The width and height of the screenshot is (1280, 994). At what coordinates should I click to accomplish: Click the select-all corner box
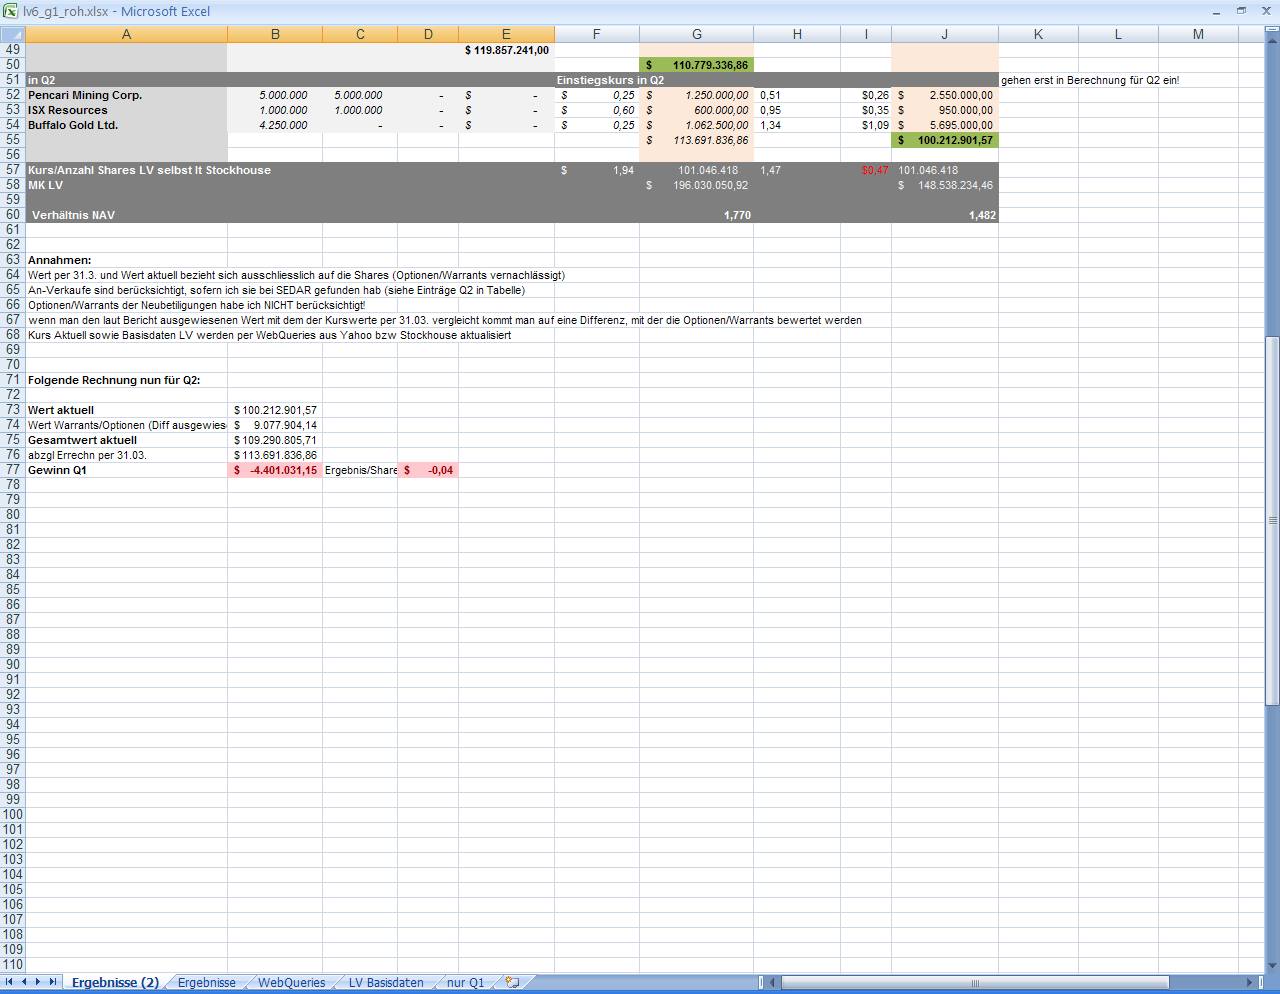[x=12, y=34]
